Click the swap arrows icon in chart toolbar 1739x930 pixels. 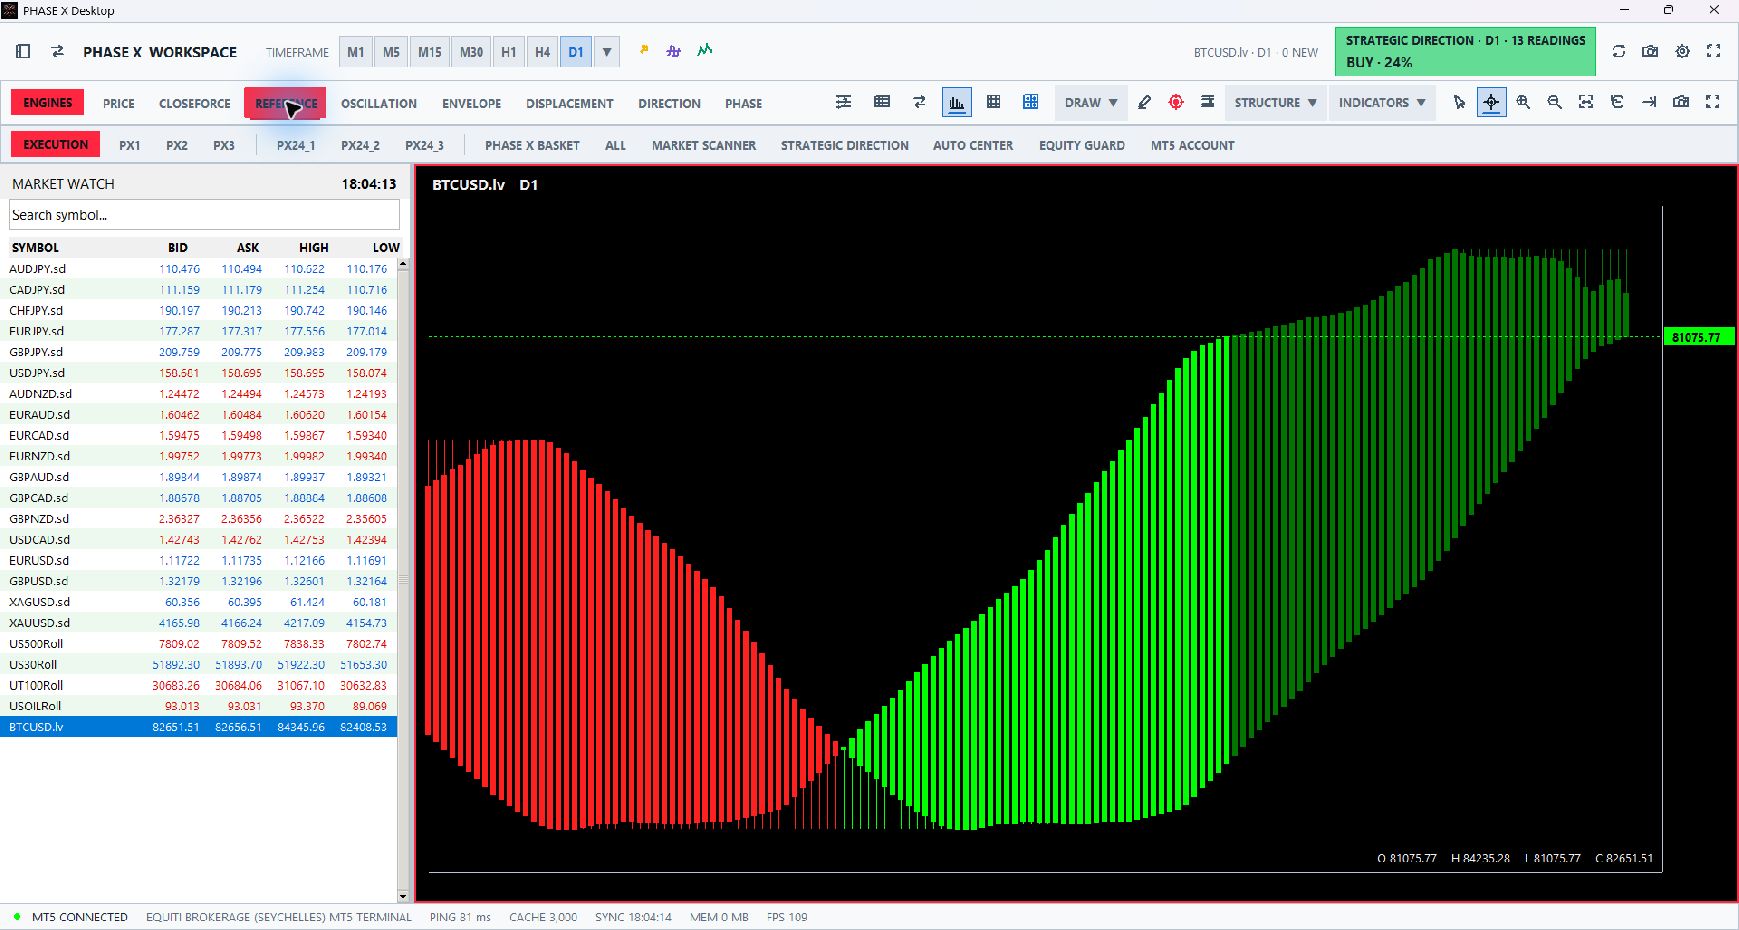(x=919, y=102)
